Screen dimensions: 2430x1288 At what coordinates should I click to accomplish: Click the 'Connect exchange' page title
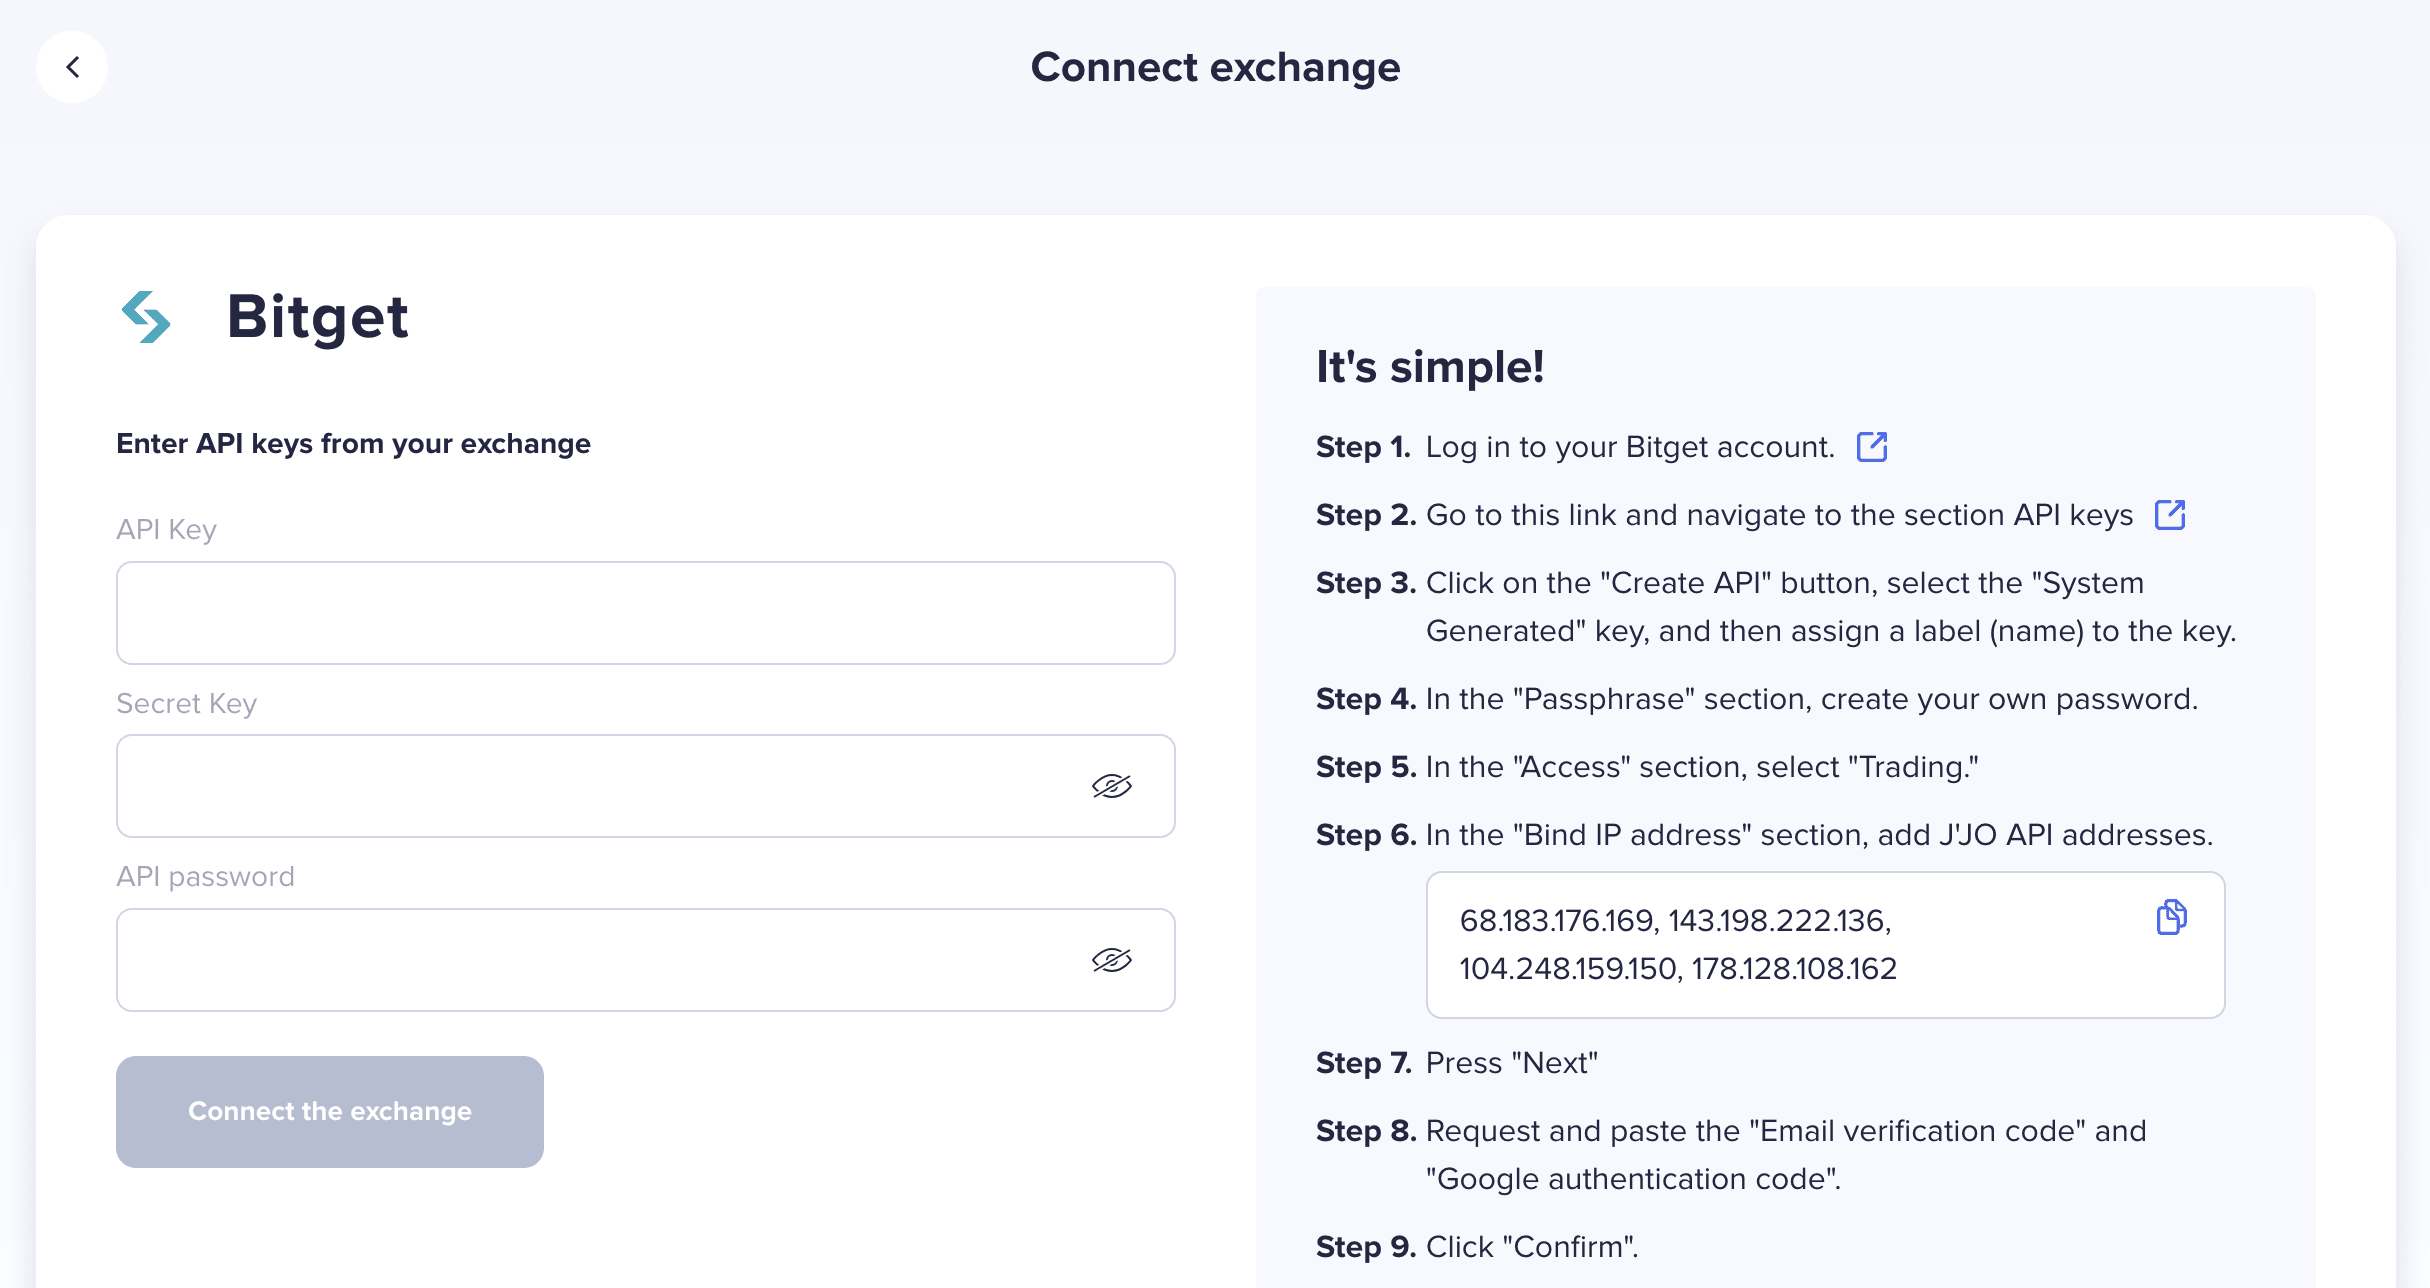1215,67
